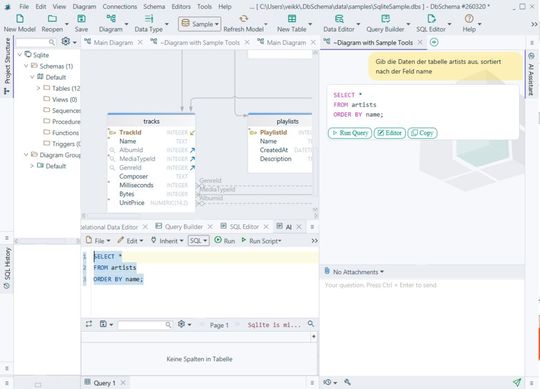Click the Description column in playlists table

pyautogui.click(x=276, y=159)
